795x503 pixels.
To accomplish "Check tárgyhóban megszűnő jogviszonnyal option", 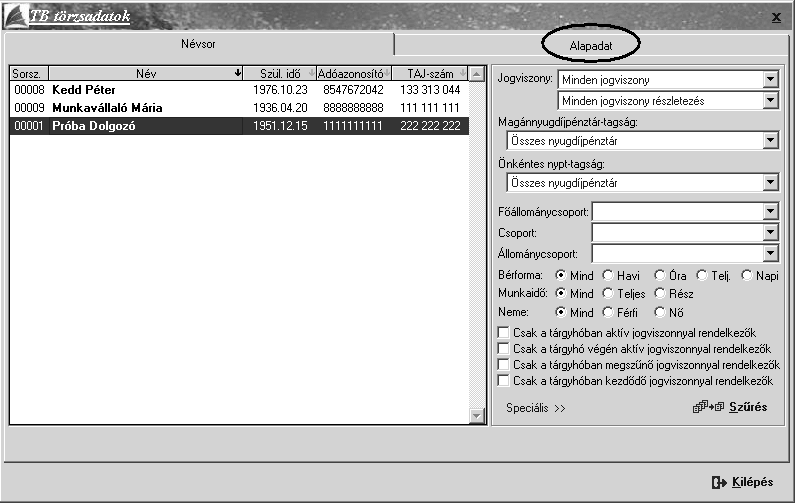I will 503,365.
